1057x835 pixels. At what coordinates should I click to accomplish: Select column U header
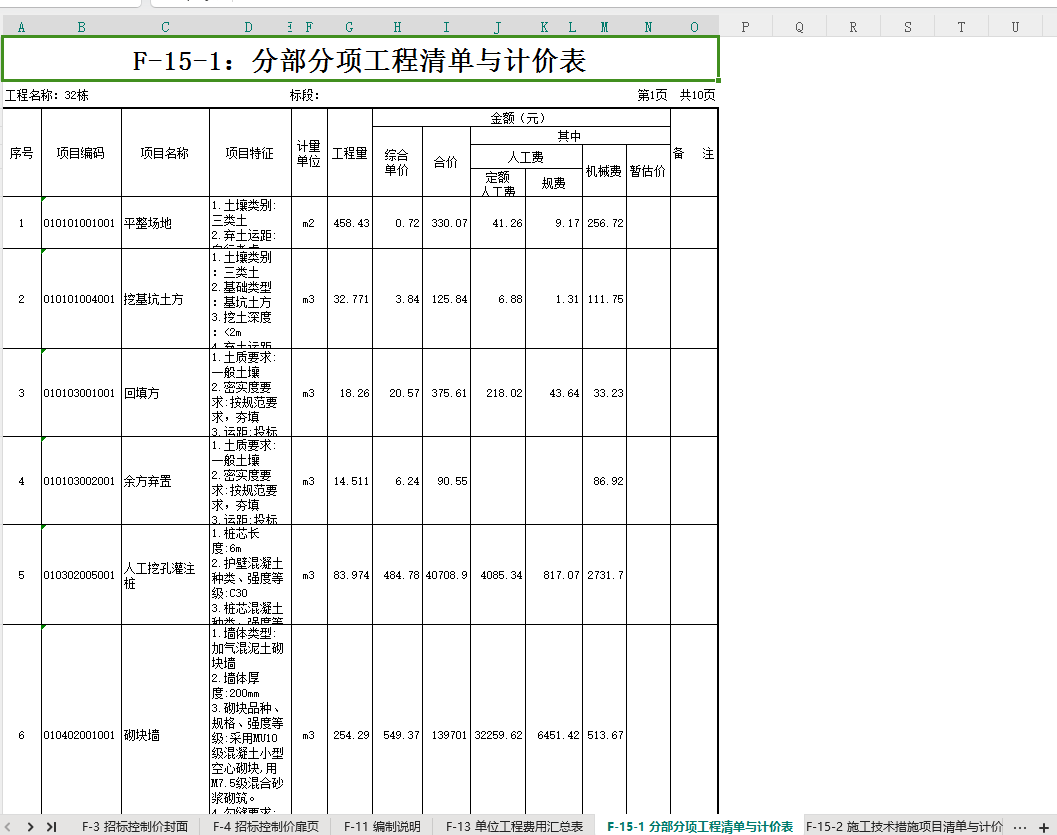tap(1015, 27)
